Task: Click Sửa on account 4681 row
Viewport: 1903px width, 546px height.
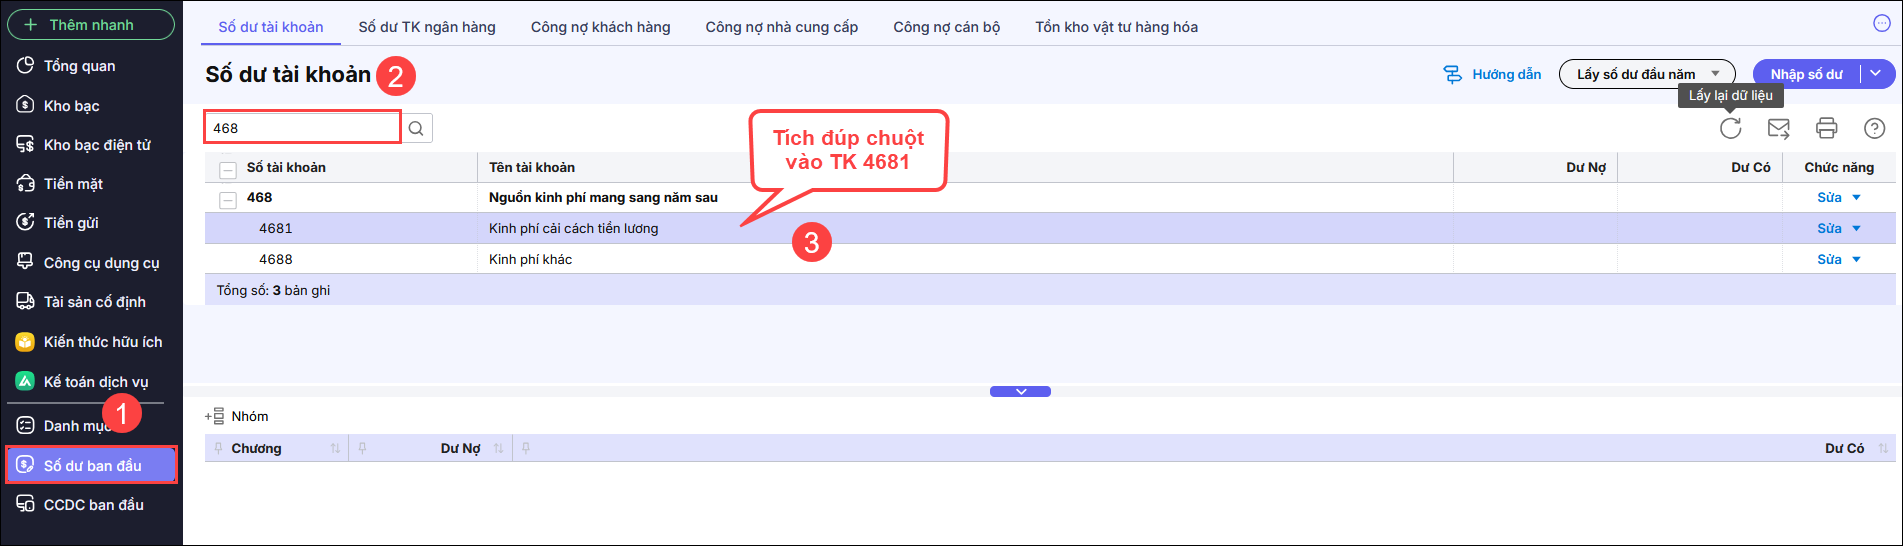Action: (x=1829, y=229)
